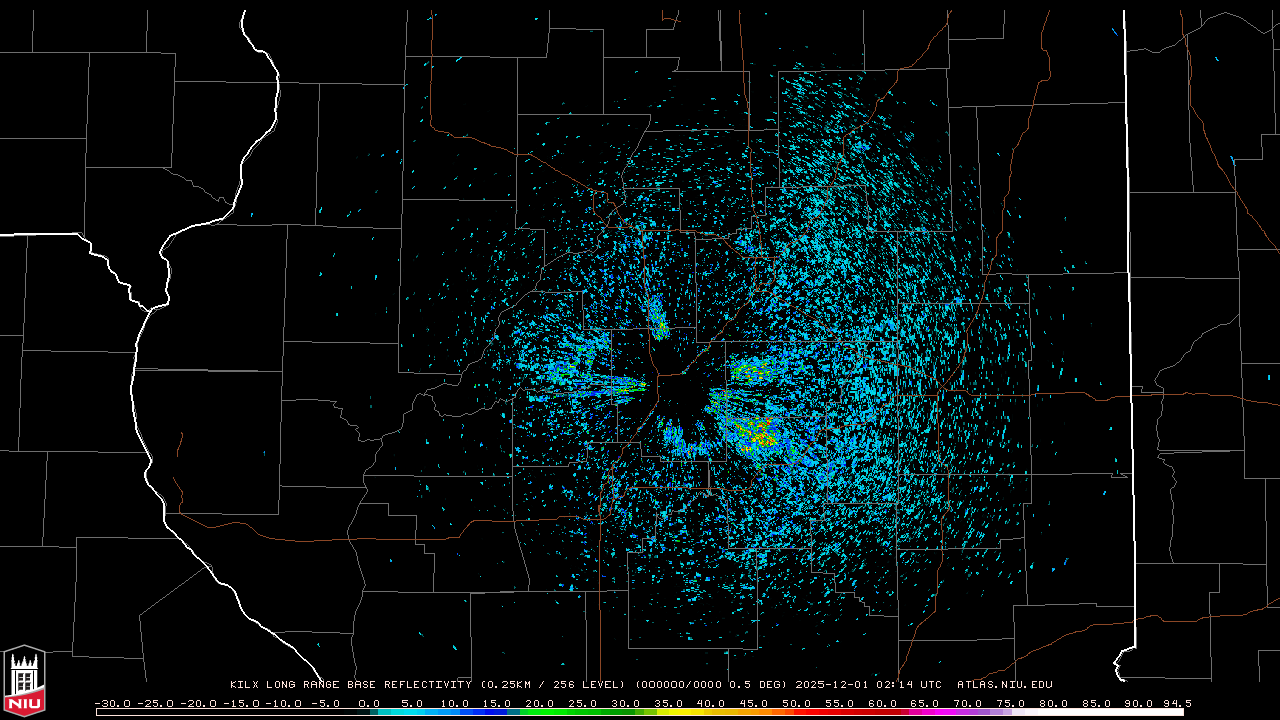Click the red 50.0 dBZ color on scale
Viewport: 1280px width, 720px height.
tap(796, 712)
